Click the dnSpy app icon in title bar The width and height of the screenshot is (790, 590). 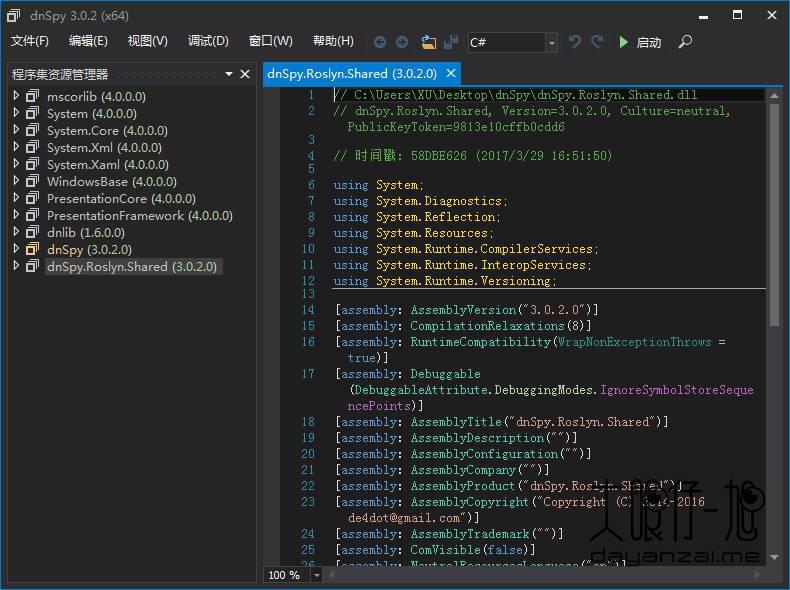pyautogui.click(x=14, y=16)
